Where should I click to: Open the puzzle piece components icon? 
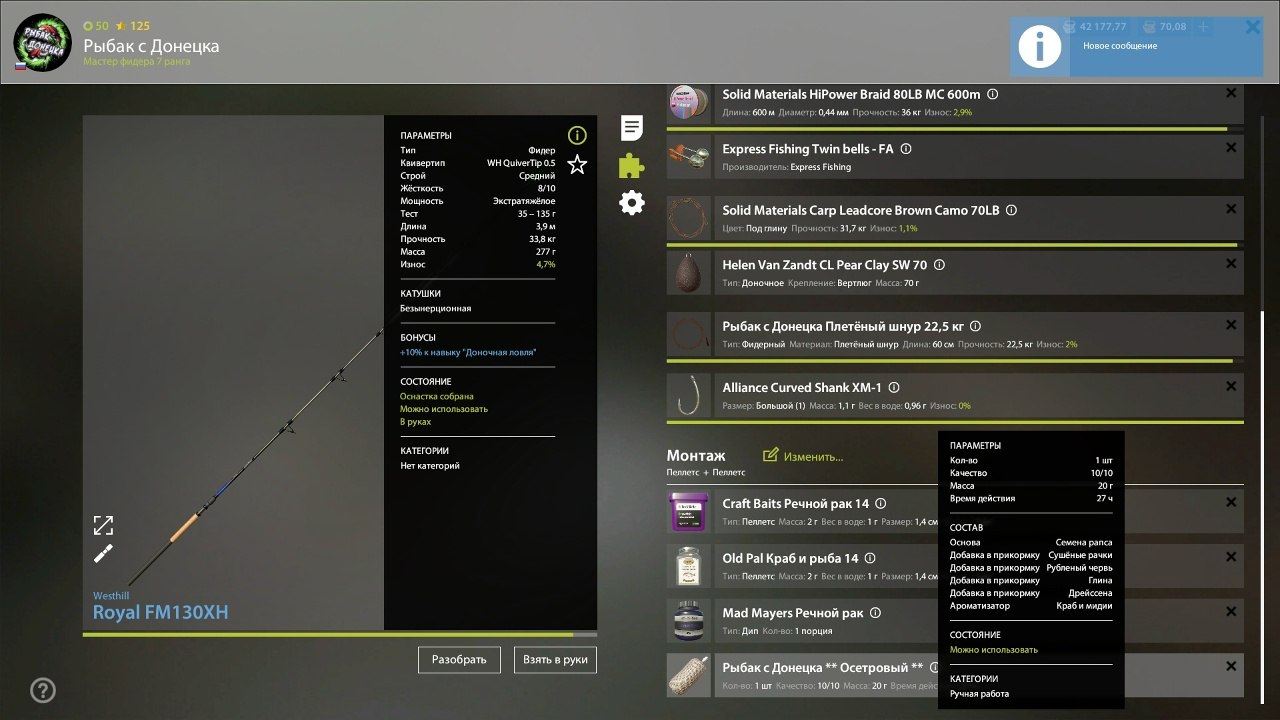click(632, 165)
